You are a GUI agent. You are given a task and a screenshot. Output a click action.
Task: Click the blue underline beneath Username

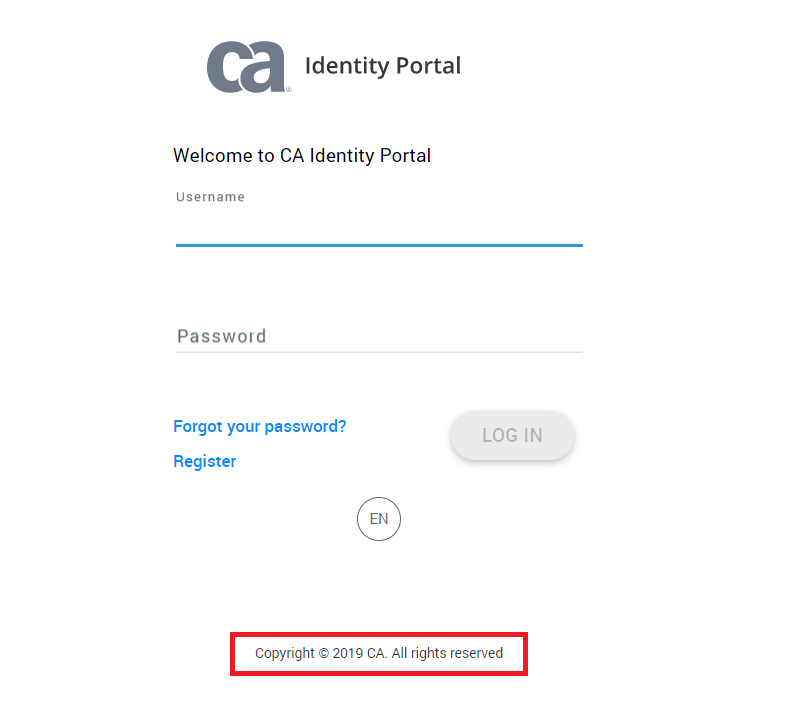[379, 244]
